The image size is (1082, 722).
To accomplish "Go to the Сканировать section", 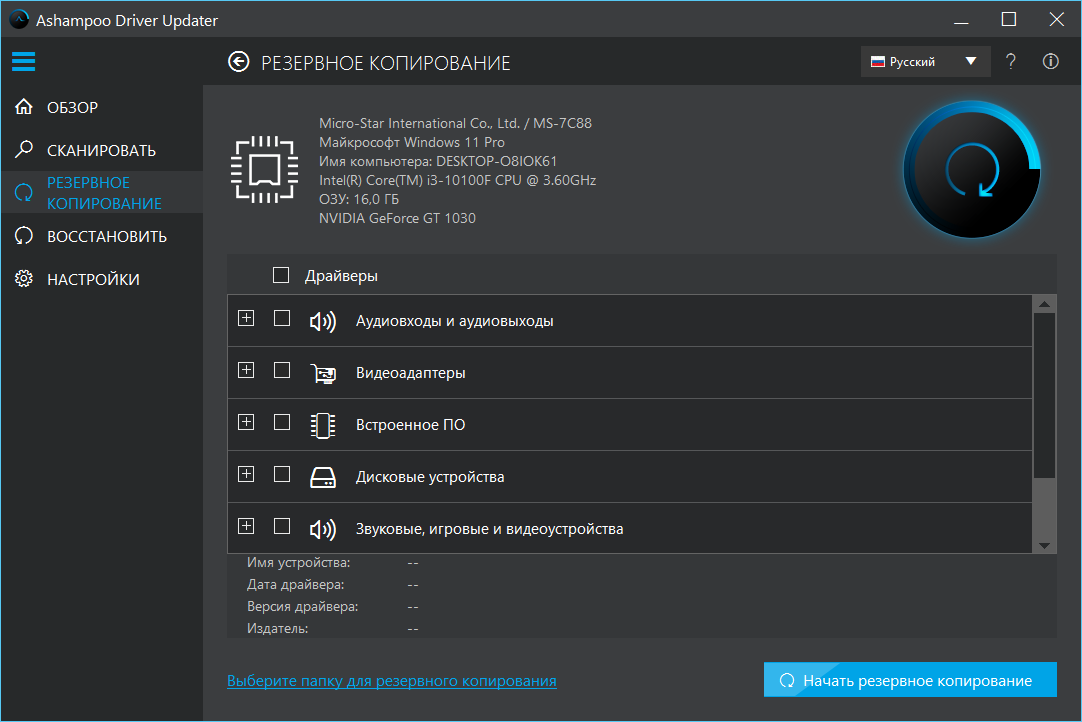I will [101, 150].
